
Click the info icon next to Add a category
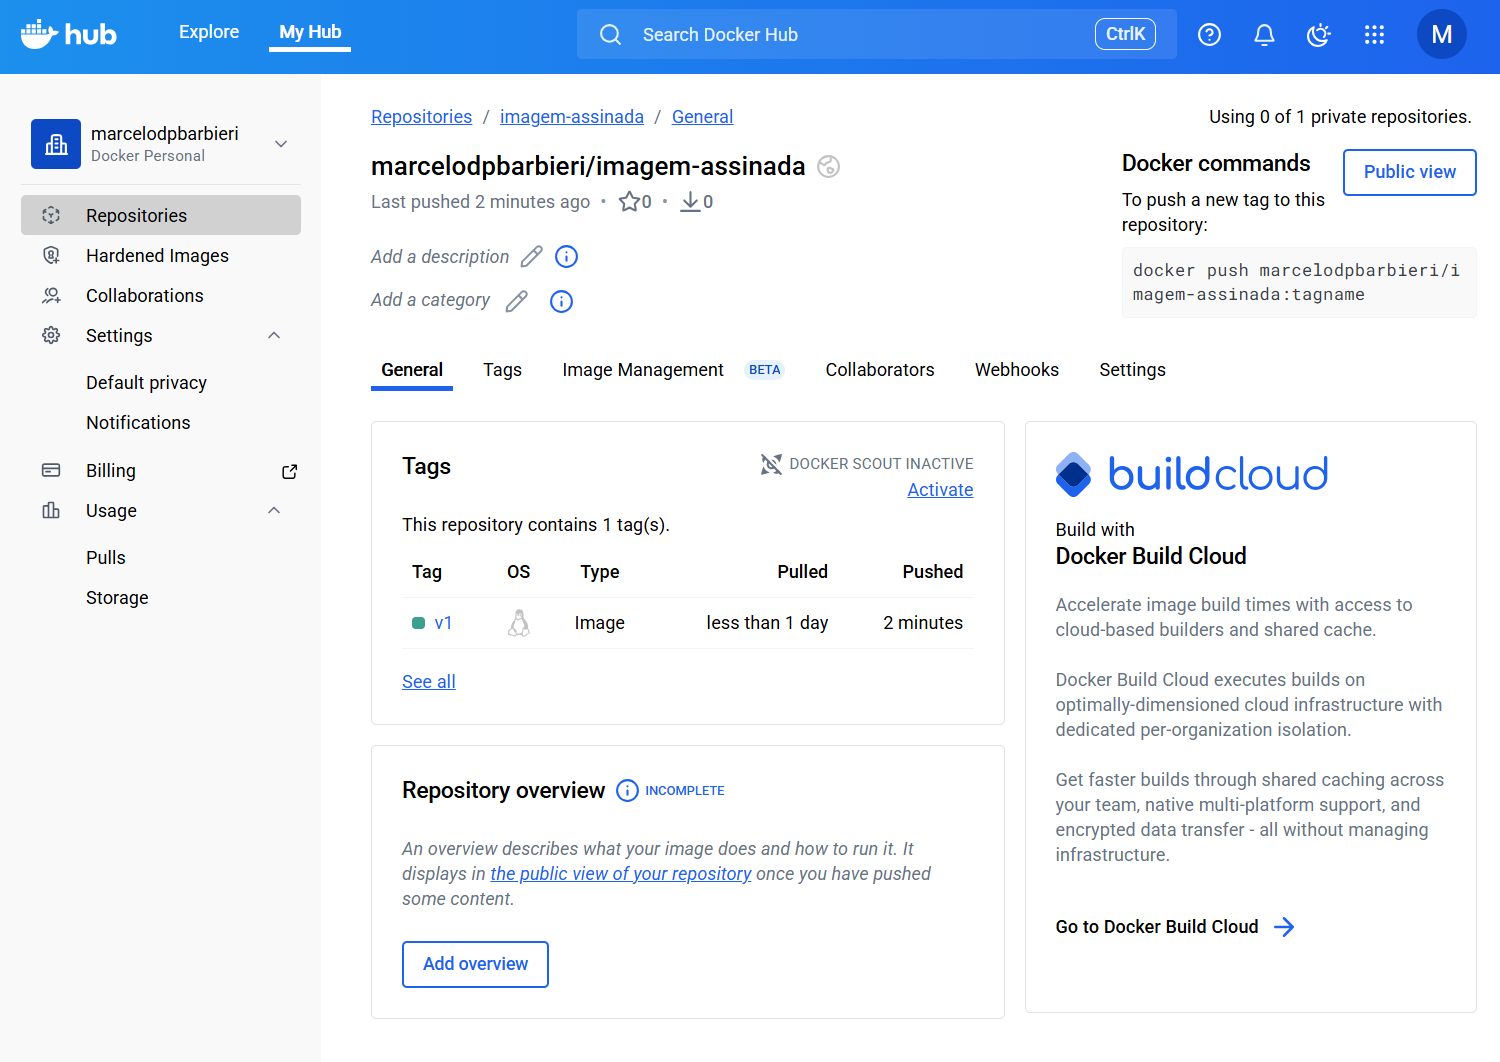pos(561,301)
